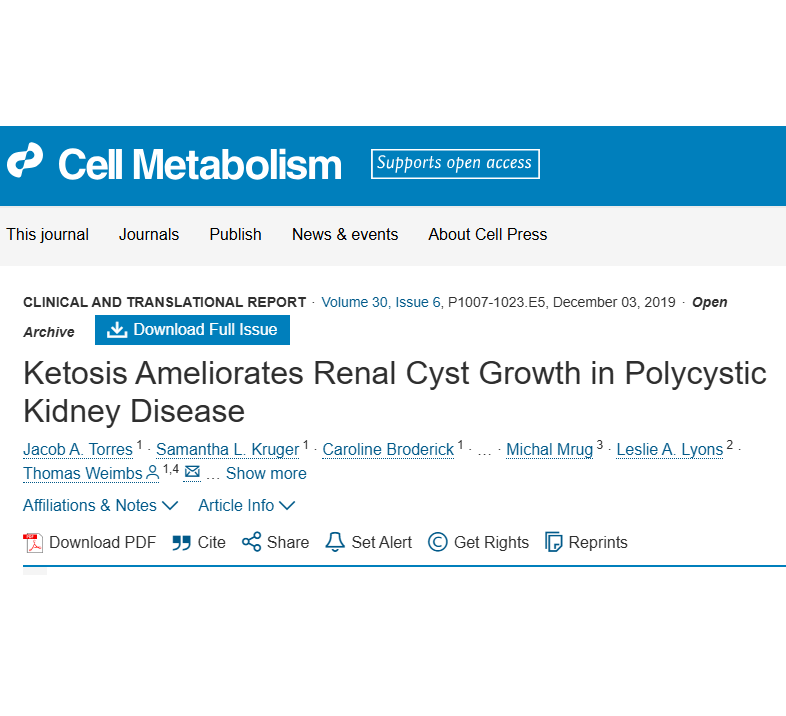Show more authors in the list
Viewport: 786px width, 716px height.
coord(266,474)
